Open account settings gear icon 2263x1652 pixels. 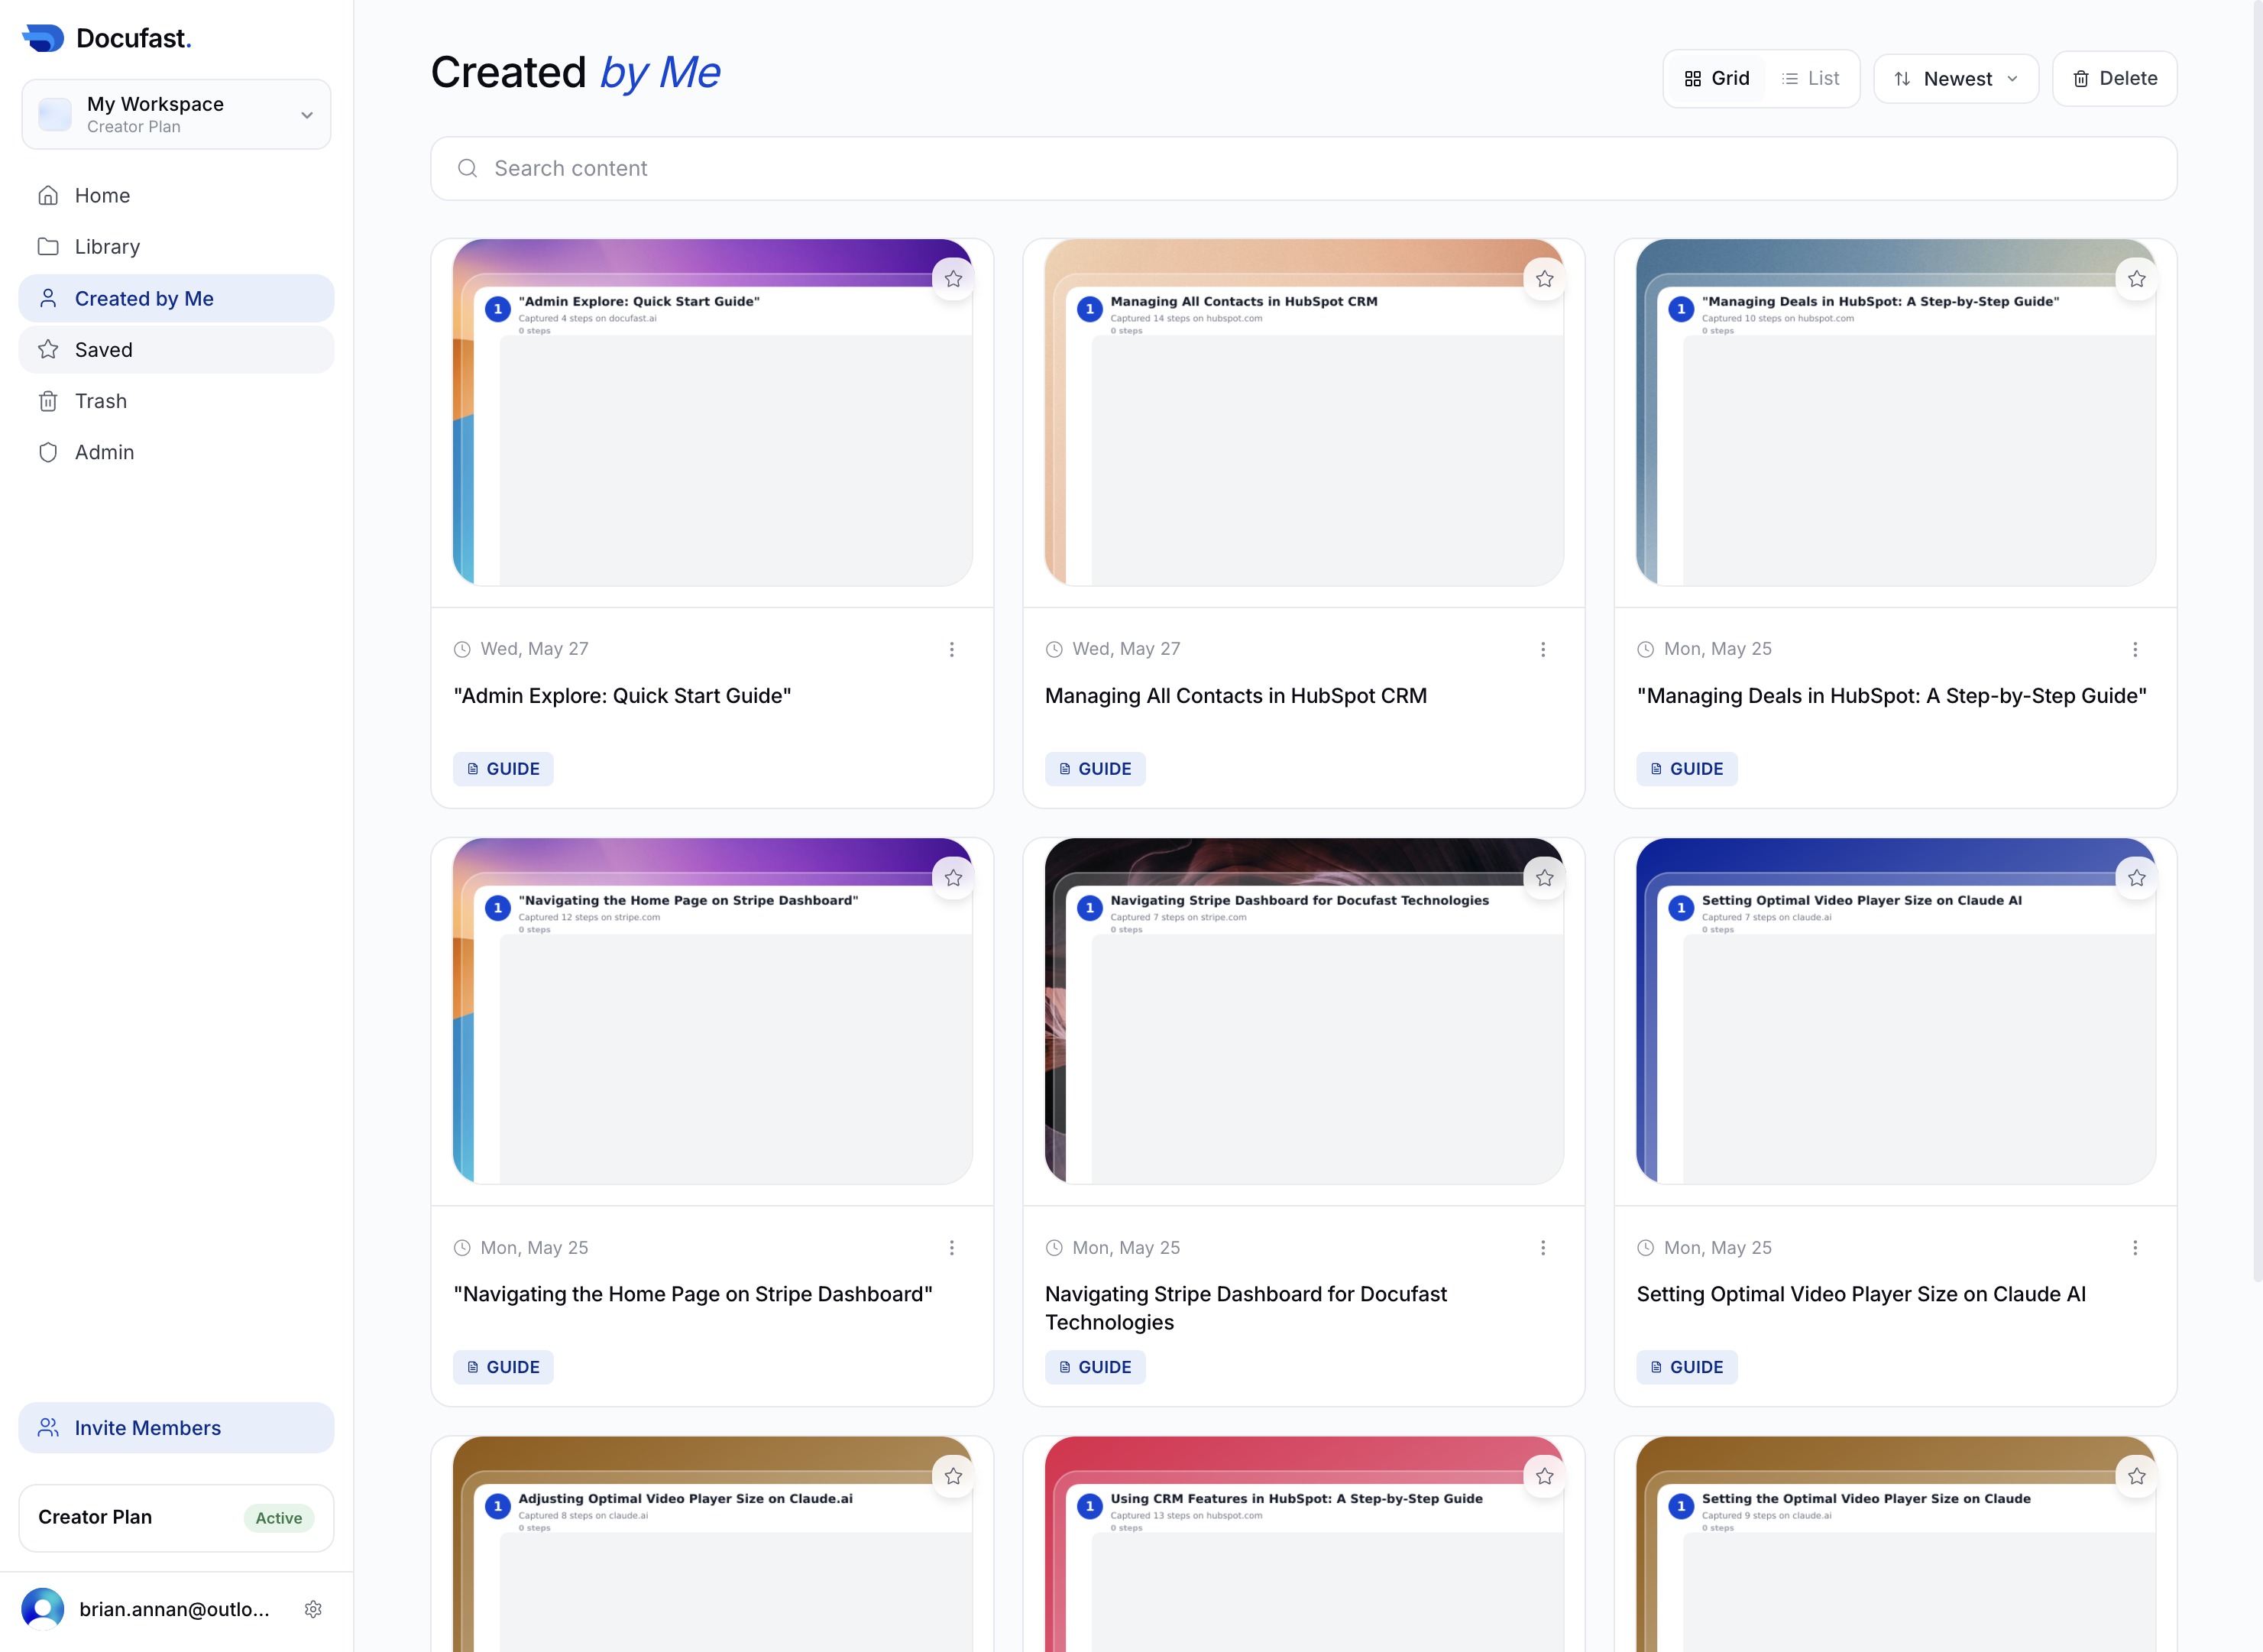pyautogui.click(x=313, y=1609)
